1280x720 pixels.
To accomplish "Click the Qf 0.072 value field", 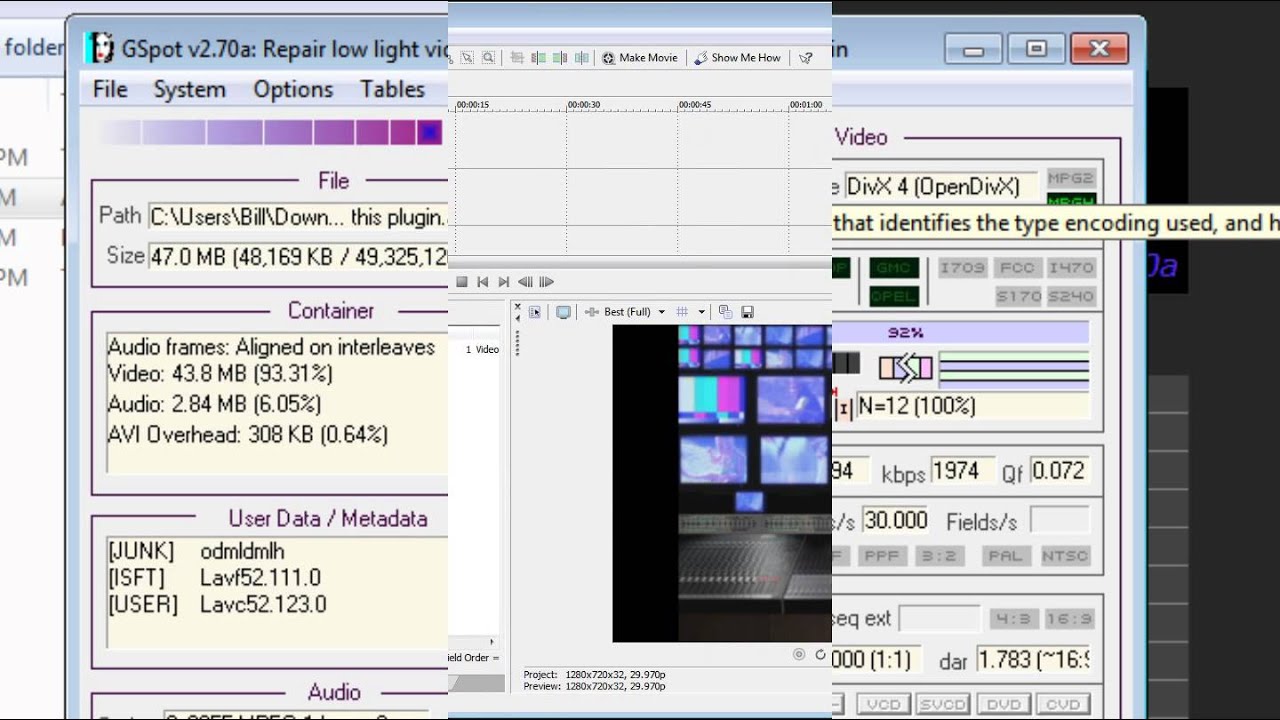I will pyautogui.click(x=1059, y=471).
